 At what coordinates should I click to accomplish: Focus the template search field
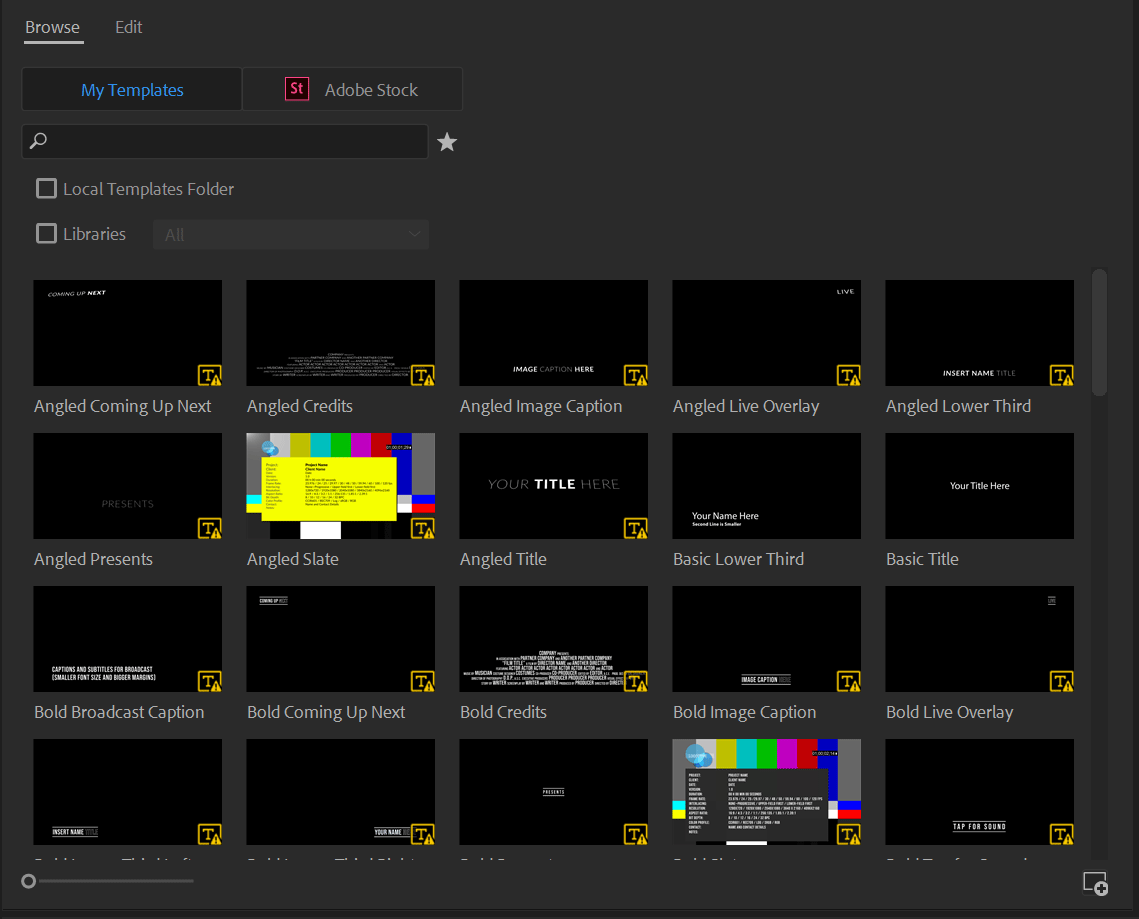(x=225, y=141)
